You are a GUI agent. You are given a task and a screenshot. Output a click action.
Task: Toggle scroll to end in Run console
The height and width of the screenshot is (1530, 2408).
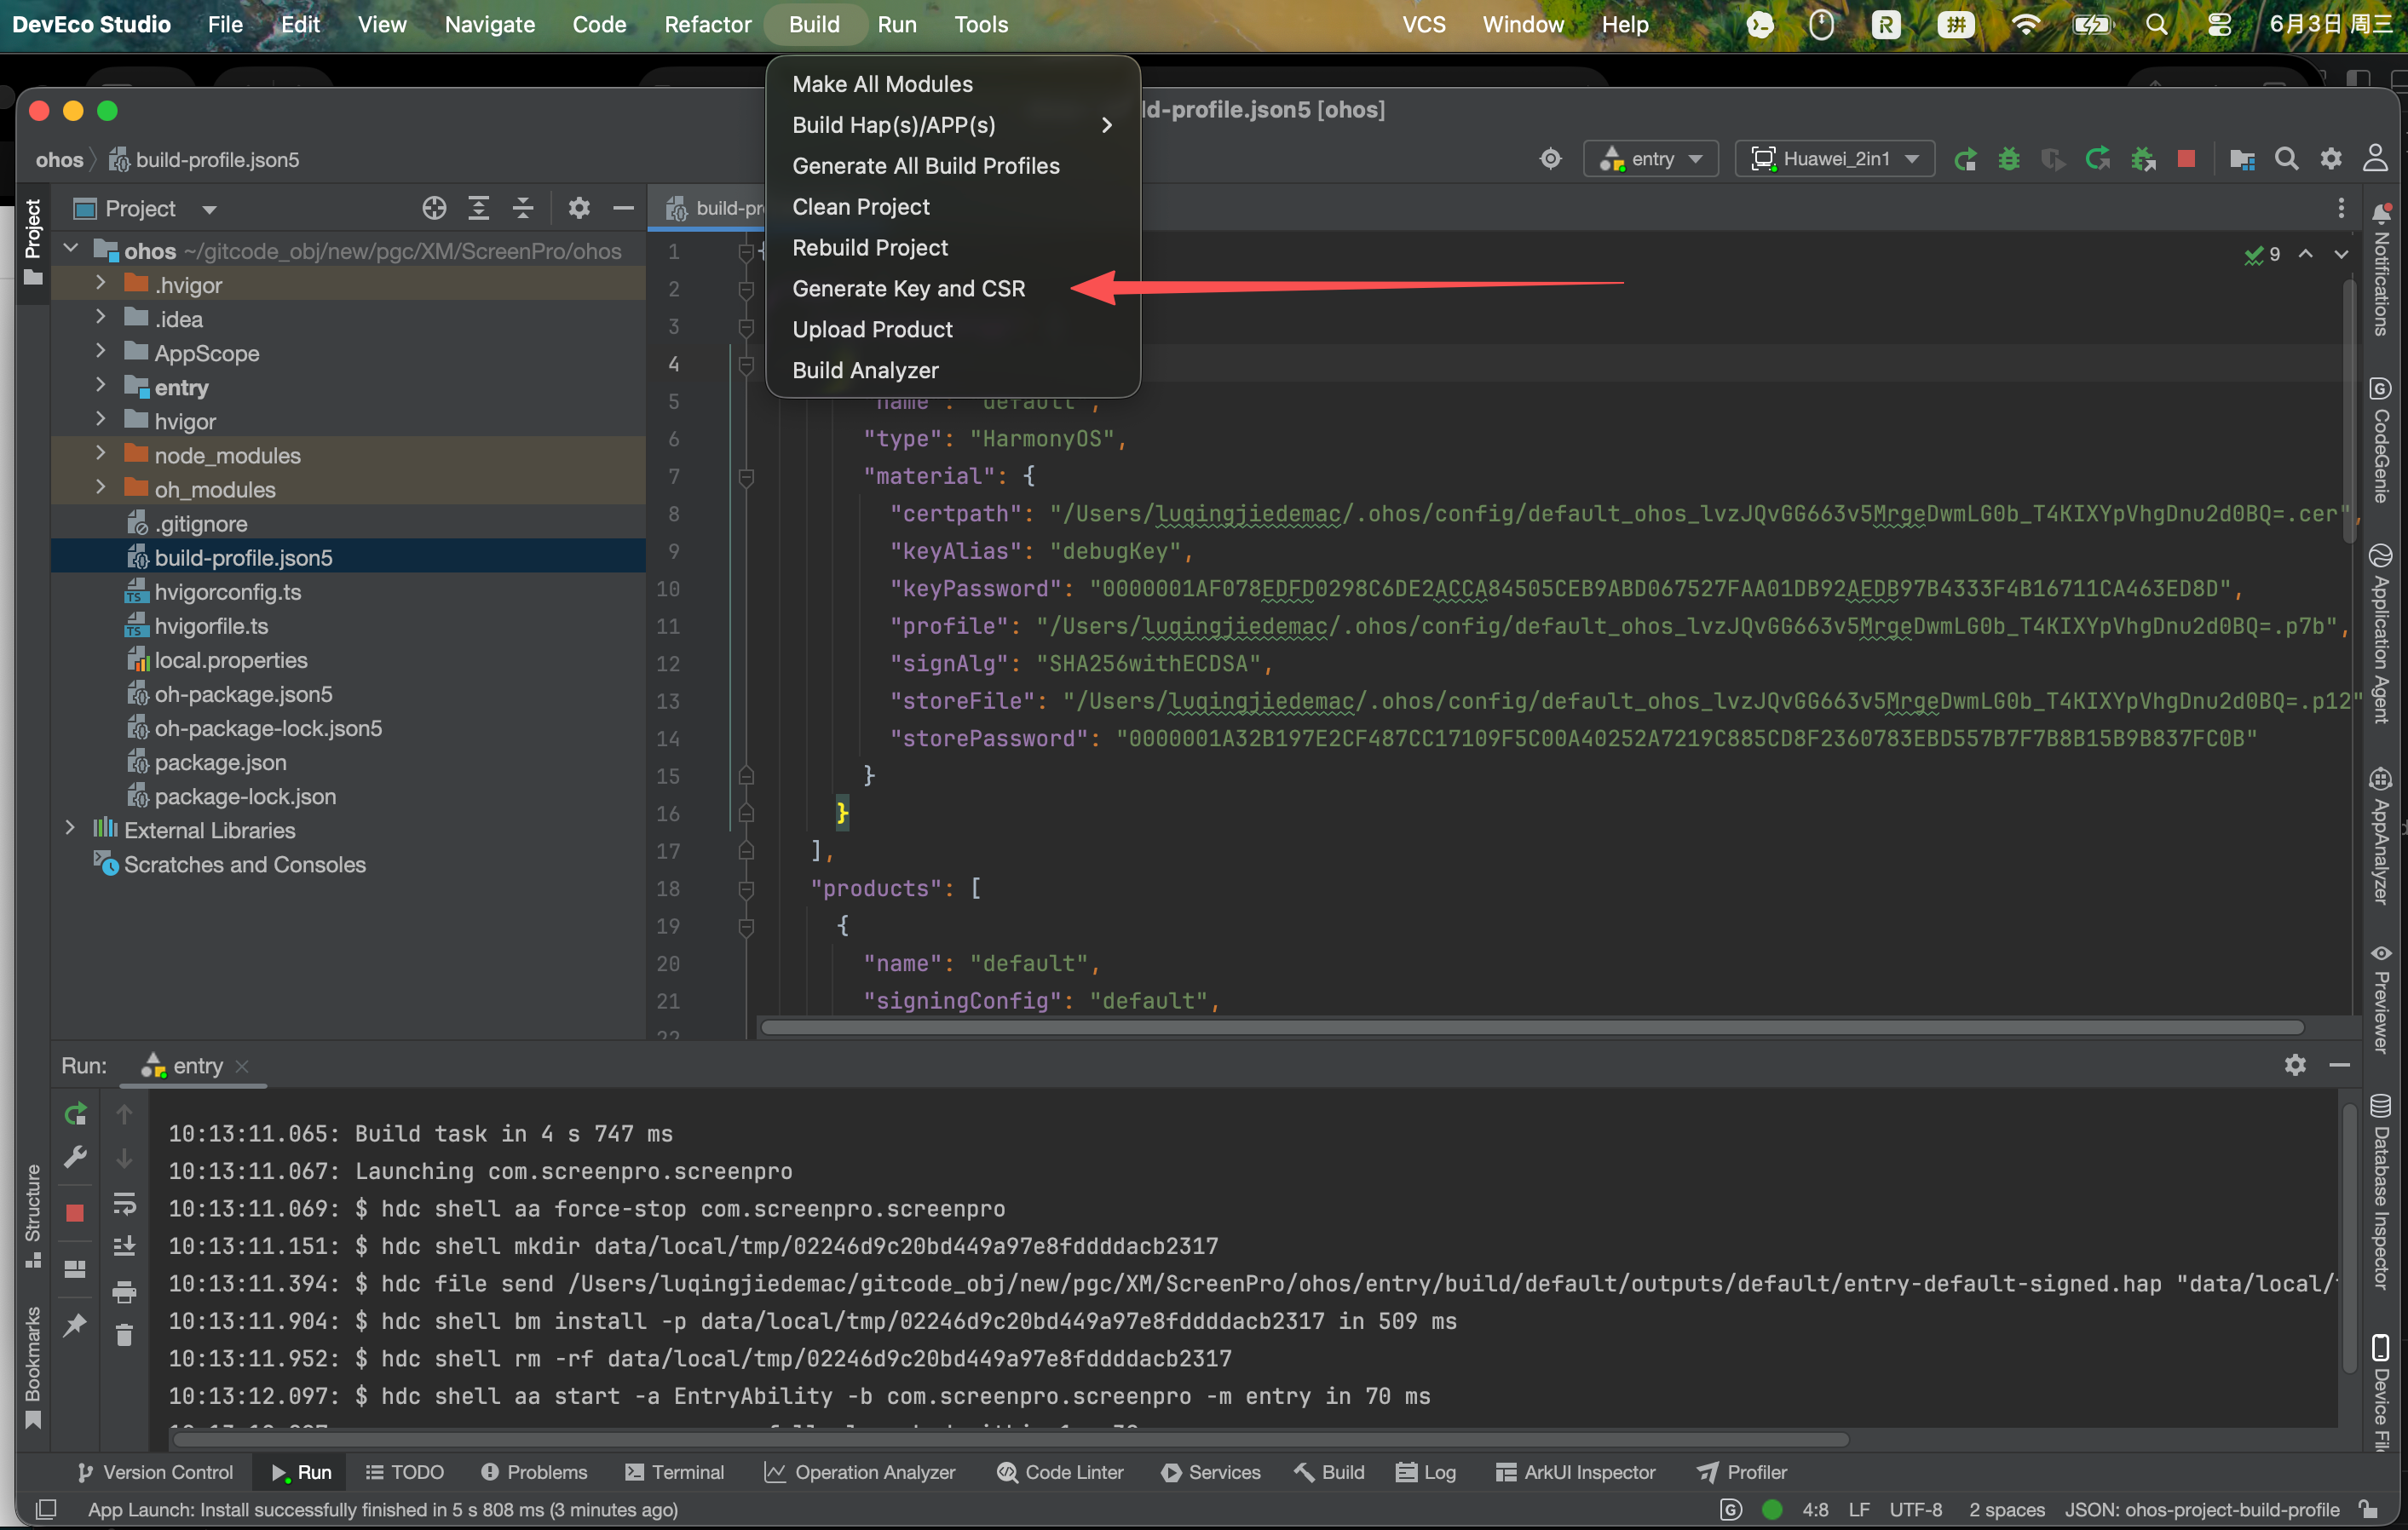[x=124, y=1246]
